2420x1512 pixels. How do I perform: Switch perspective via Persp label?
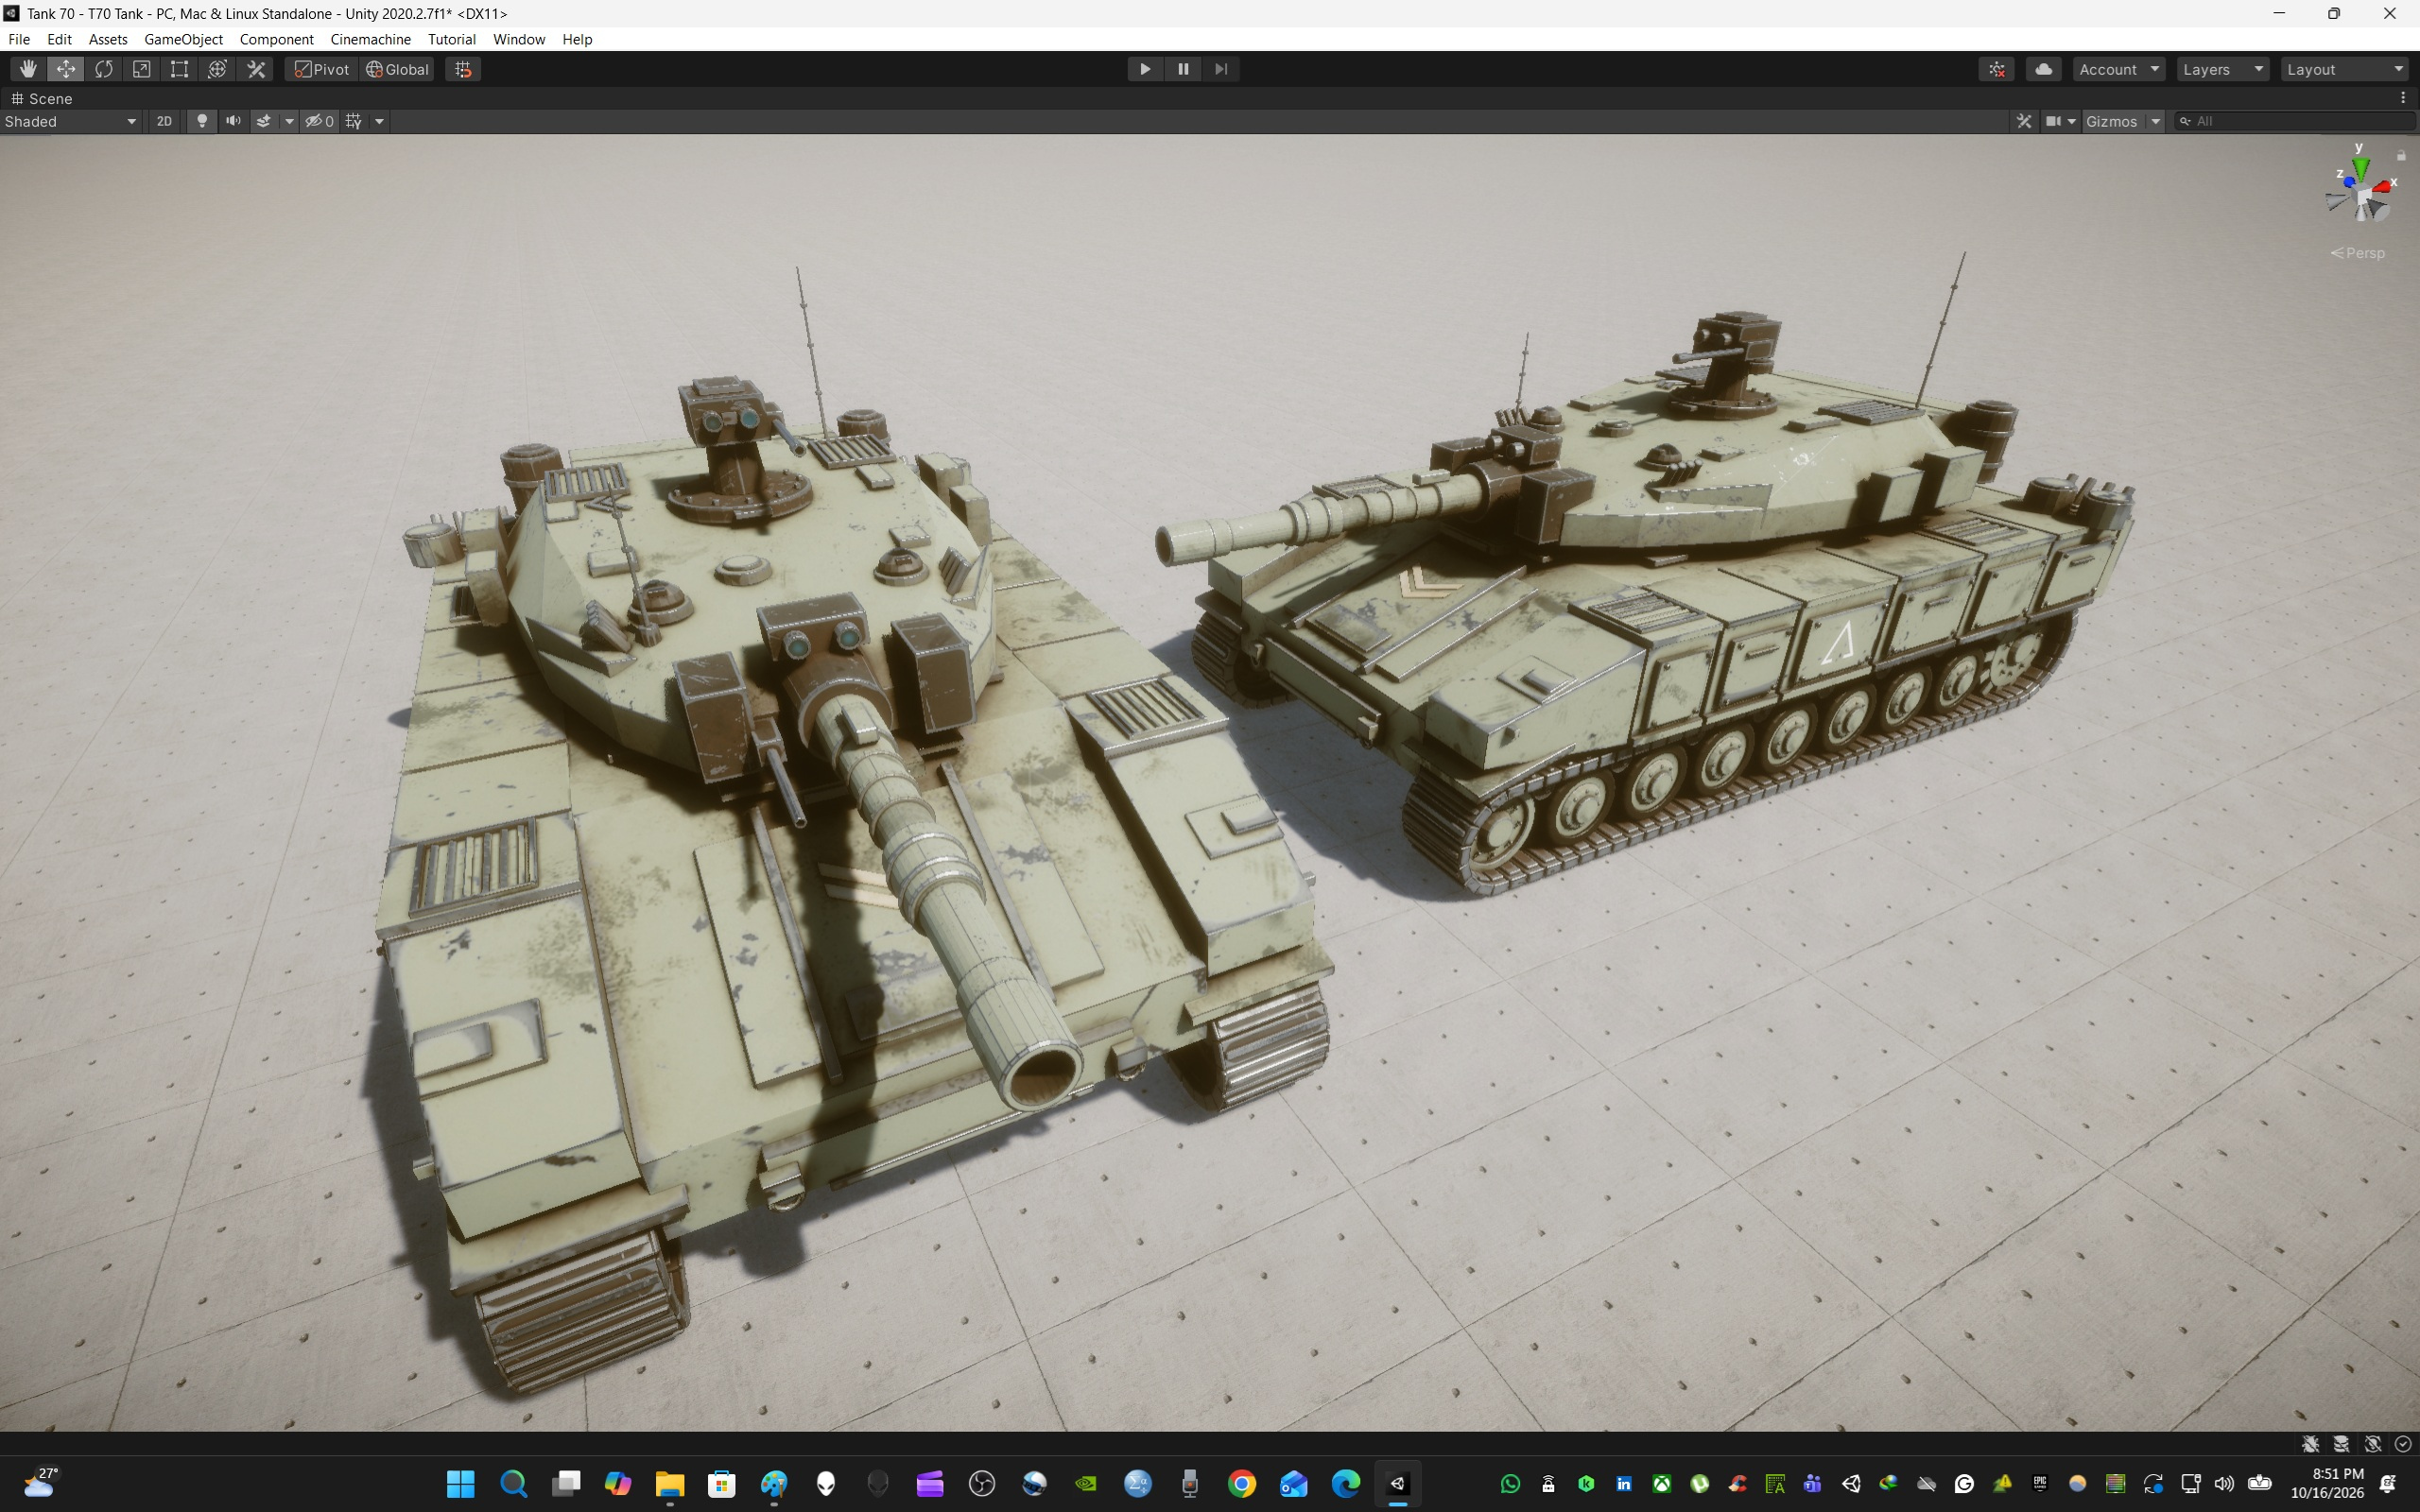[x=2358, y=253]
